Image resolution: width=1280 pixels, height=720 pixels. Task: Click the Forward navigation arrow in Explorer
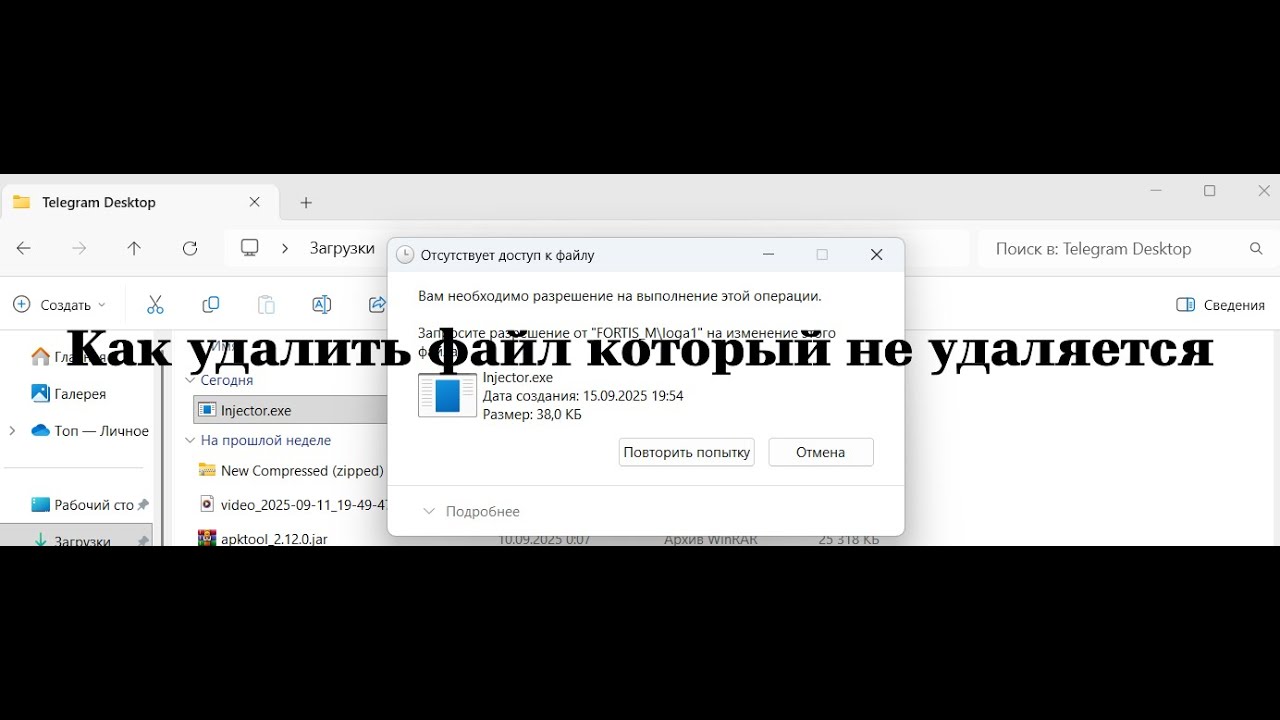(79, 249)
